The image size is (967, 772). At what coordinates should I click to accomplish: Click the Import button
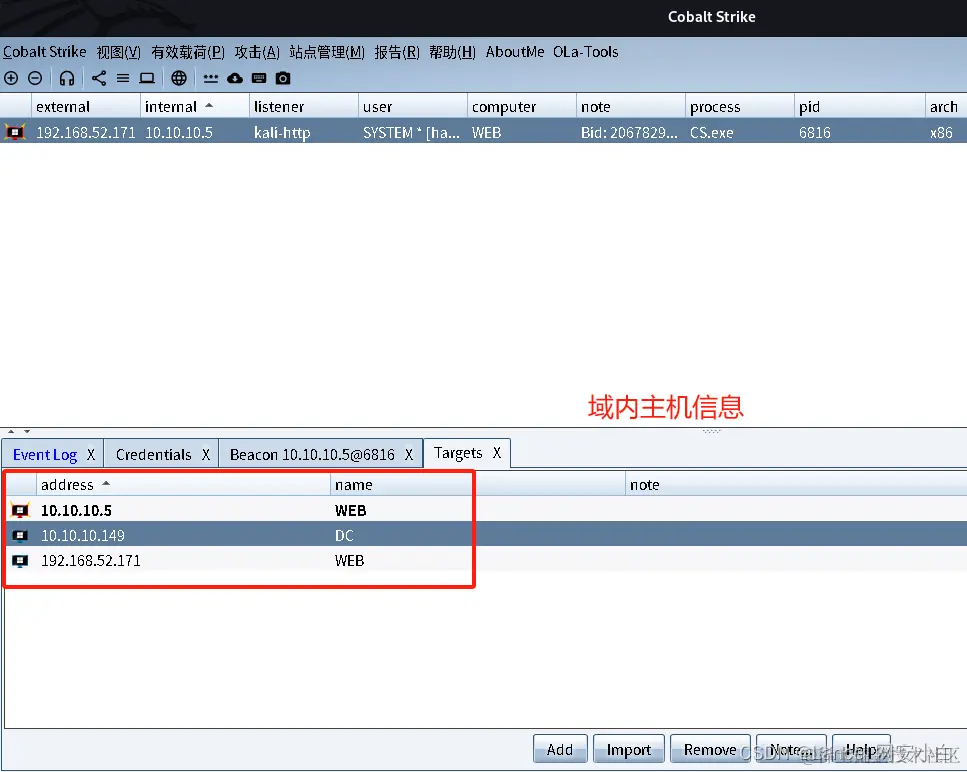(x=628, y=749)
